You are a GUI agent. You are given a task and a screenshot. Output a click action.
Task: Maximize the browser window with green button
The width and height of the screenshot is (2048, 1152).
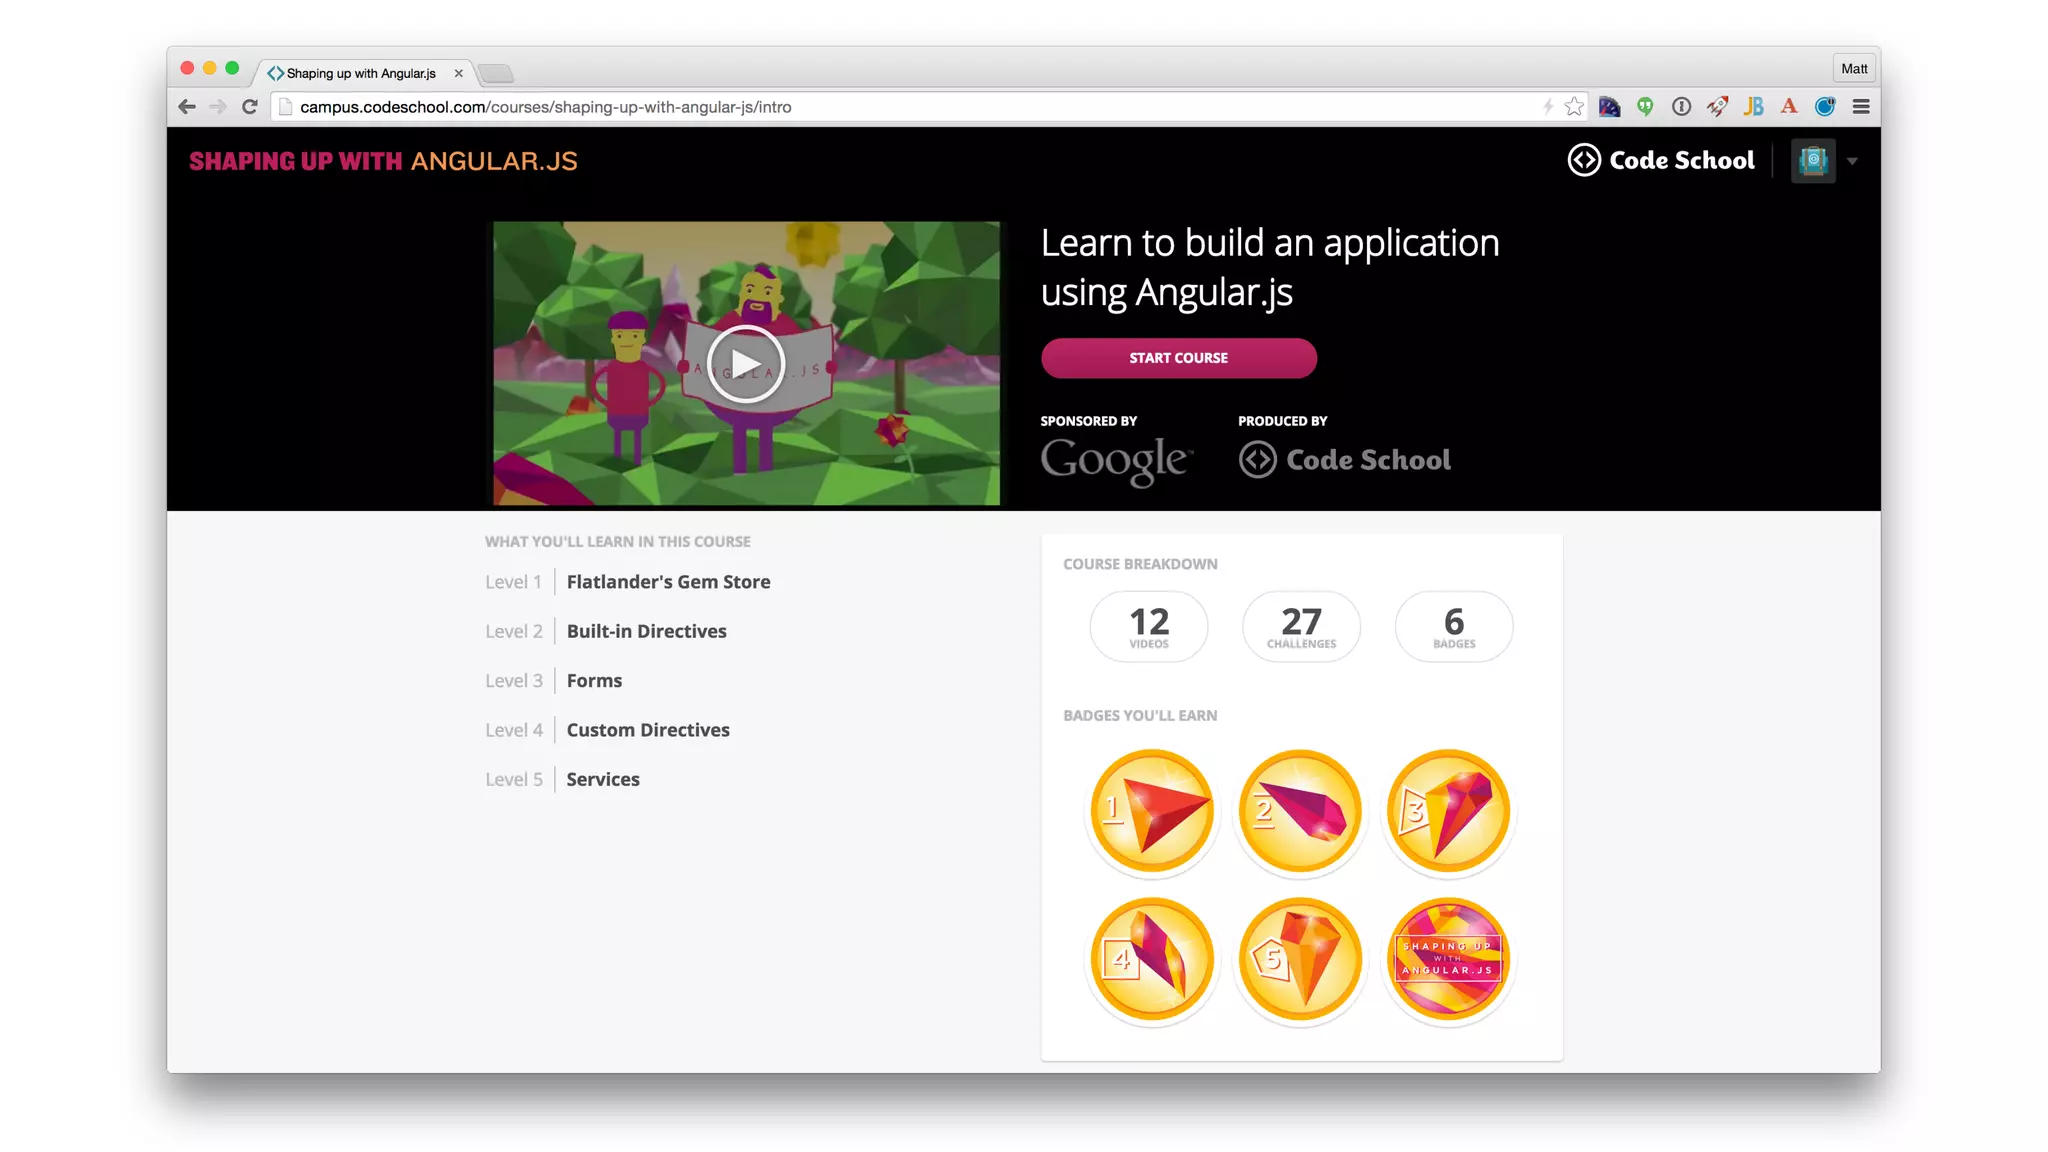232,68
